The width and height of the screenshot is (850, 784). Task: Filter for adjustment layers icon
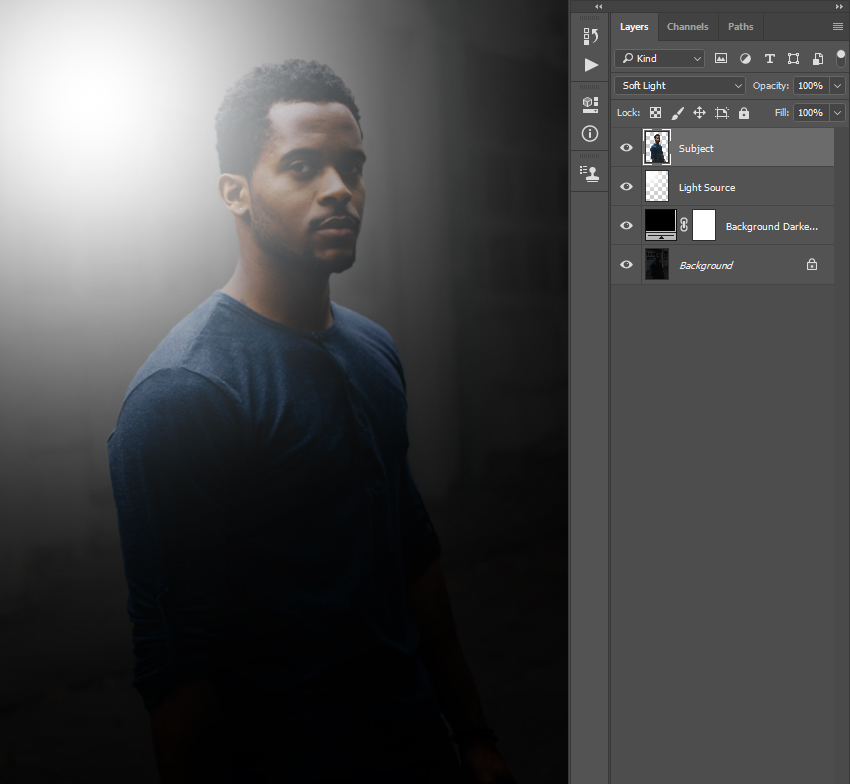[x=745, y=59]
